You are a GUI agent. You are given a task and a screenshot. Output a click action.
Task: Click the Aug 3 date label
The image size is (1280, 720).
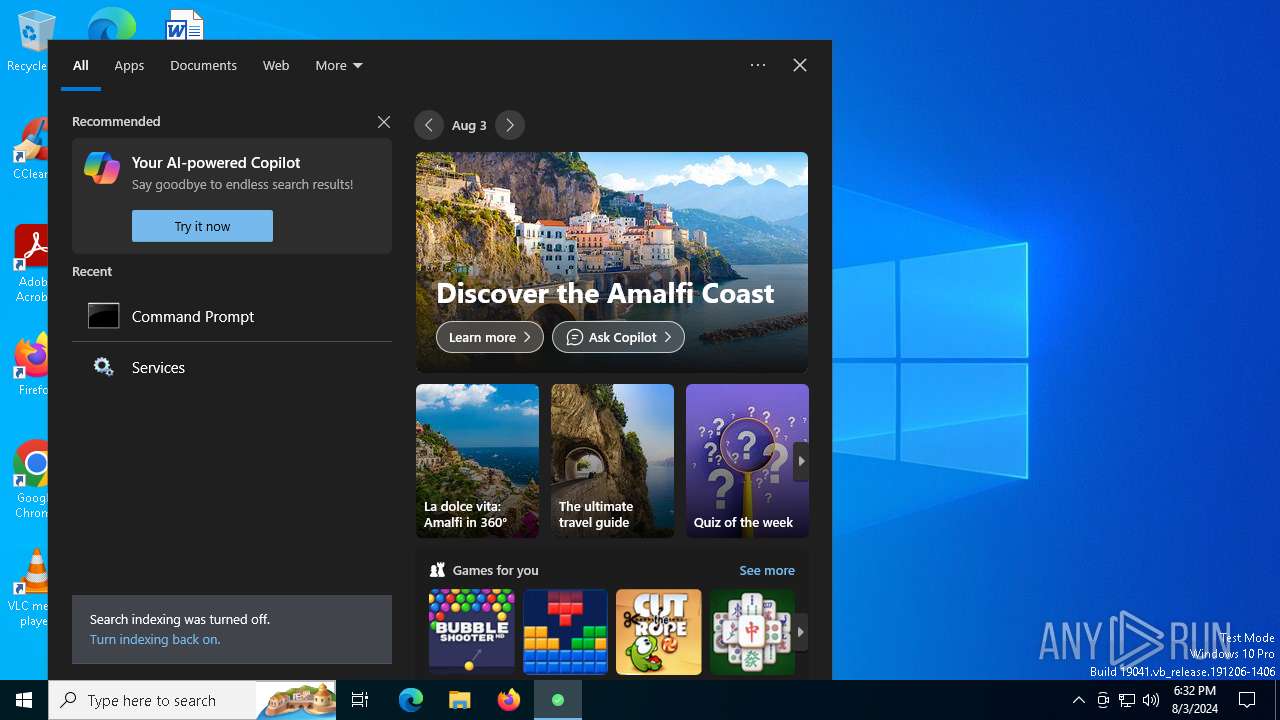pyautogui.click(x=469, y=125)
